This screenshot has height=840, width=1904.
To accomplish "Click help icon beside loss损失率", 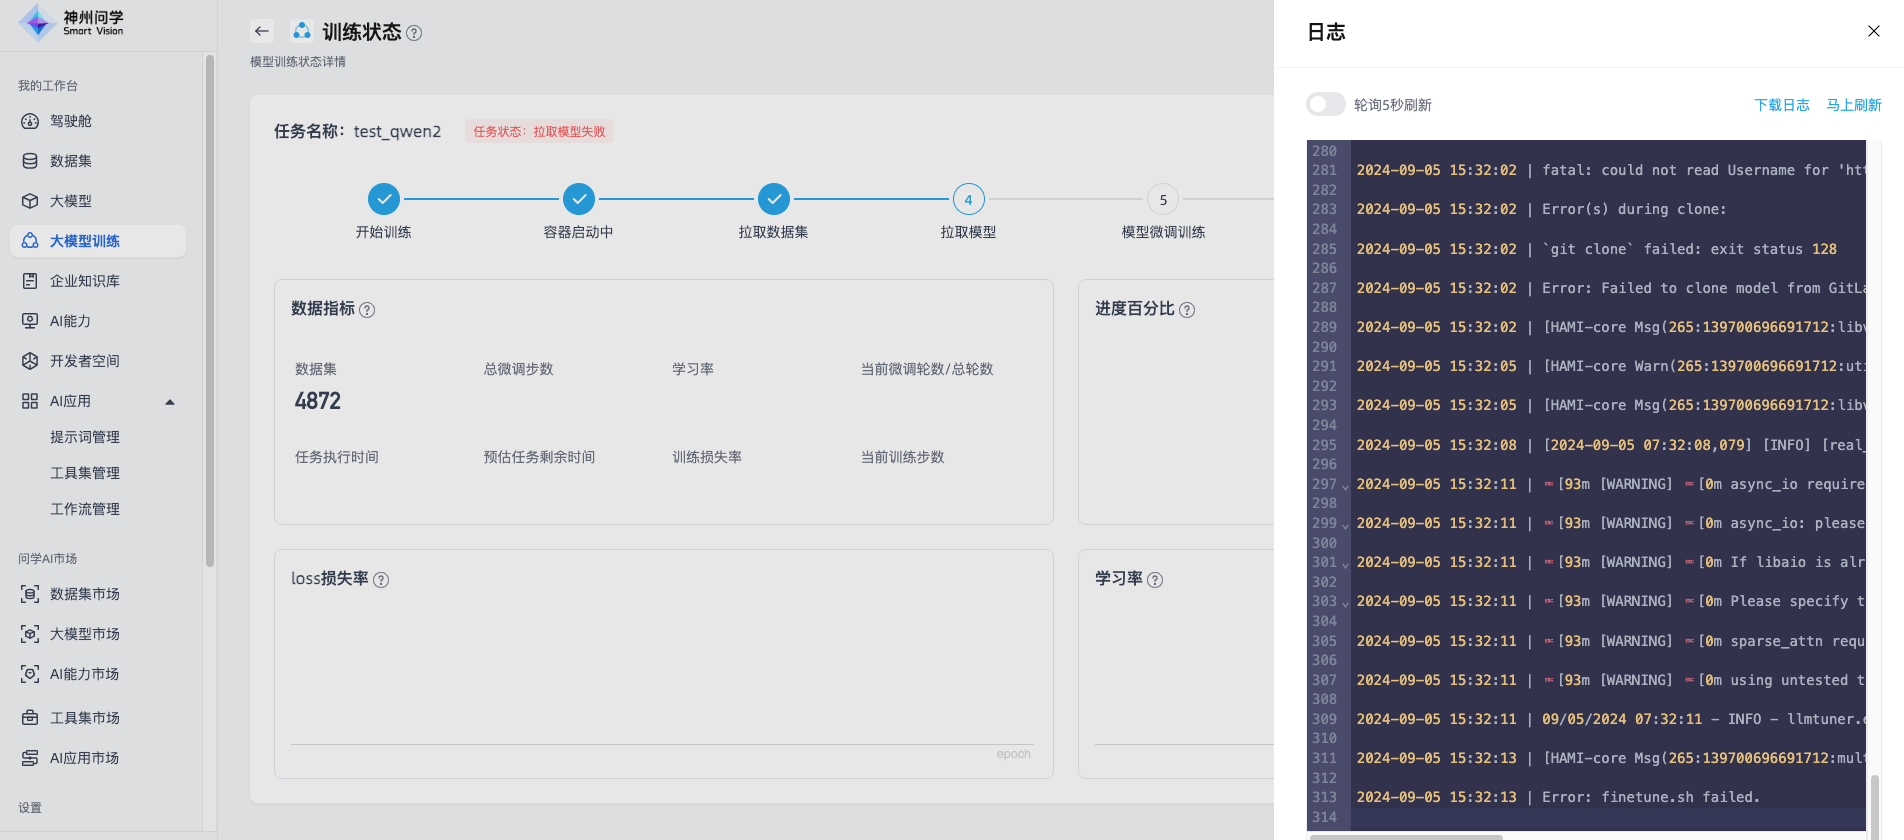I will point(381,580).
